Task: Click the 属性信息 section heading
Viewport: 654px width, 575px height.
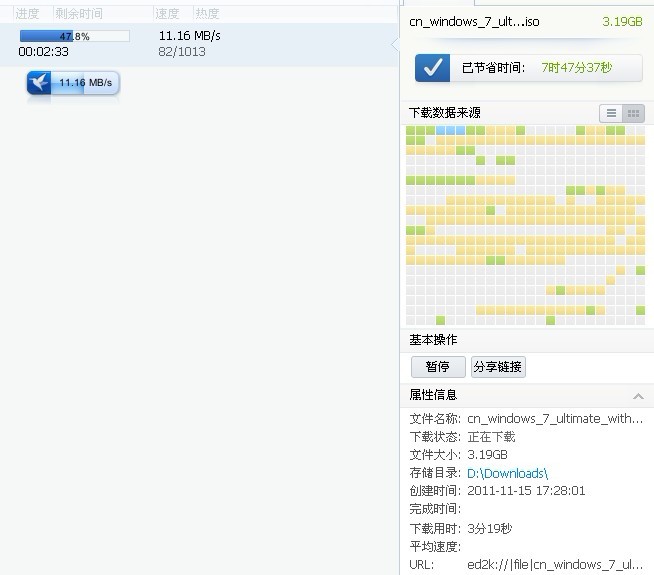Action: pos(433,395)
